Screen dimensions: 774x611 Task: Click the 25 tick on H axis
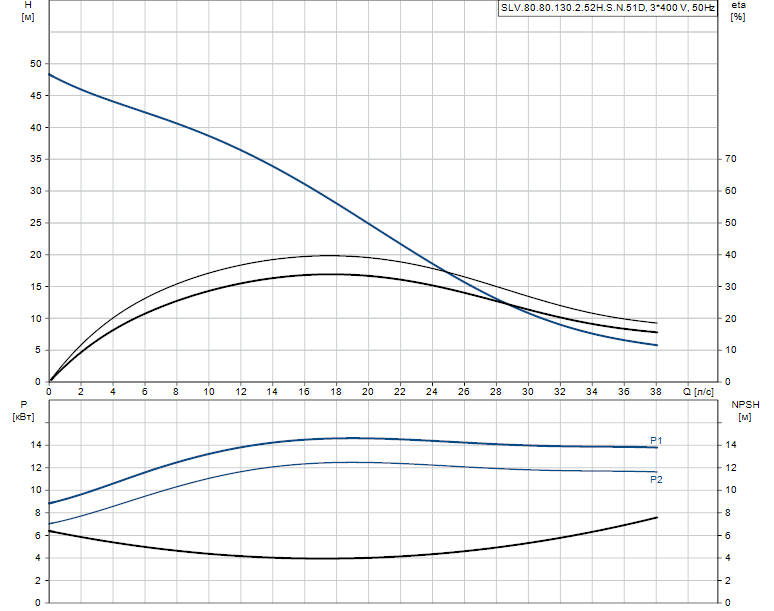tap(36, 223)
